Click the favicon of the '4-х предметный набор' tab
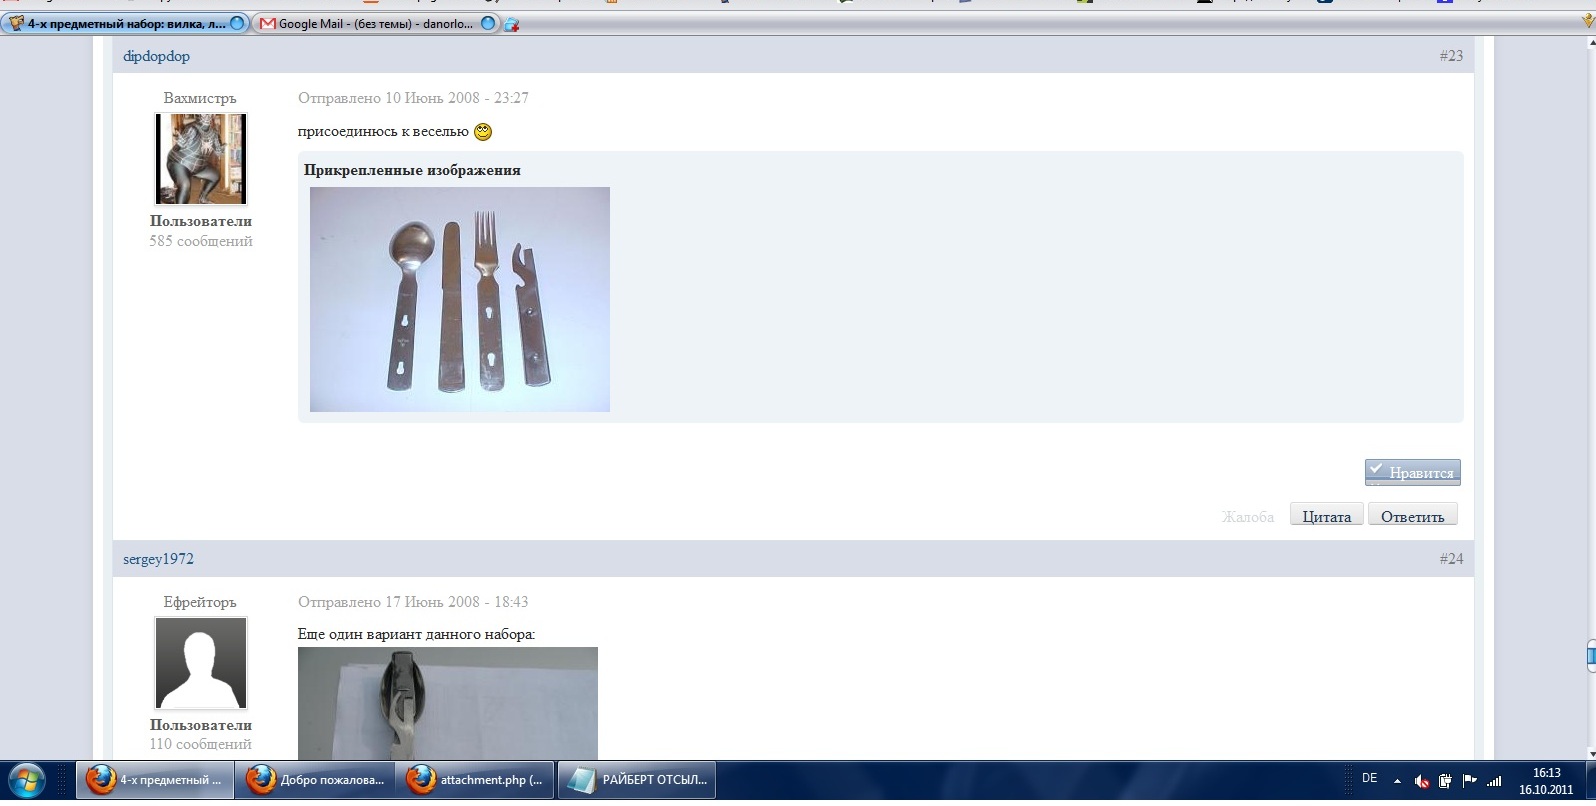This screenshot has width=1596, height=806. [16, 23]
